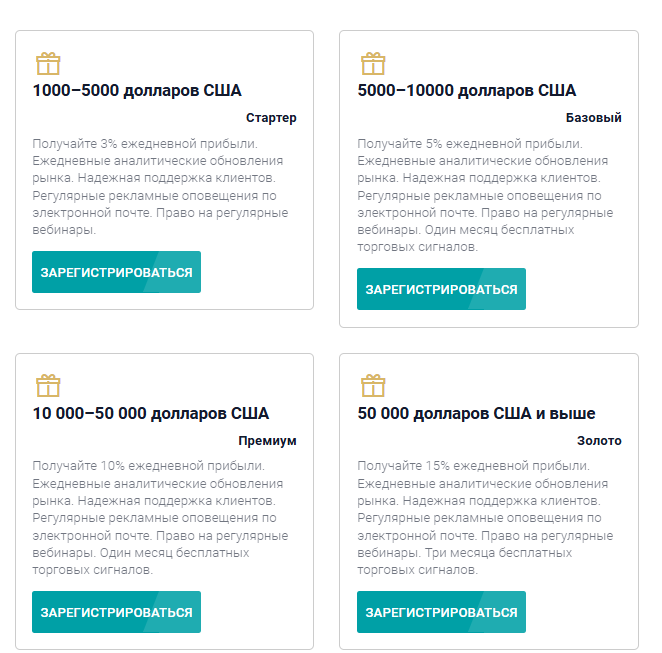Click the Золото plan label

point(599,441)
